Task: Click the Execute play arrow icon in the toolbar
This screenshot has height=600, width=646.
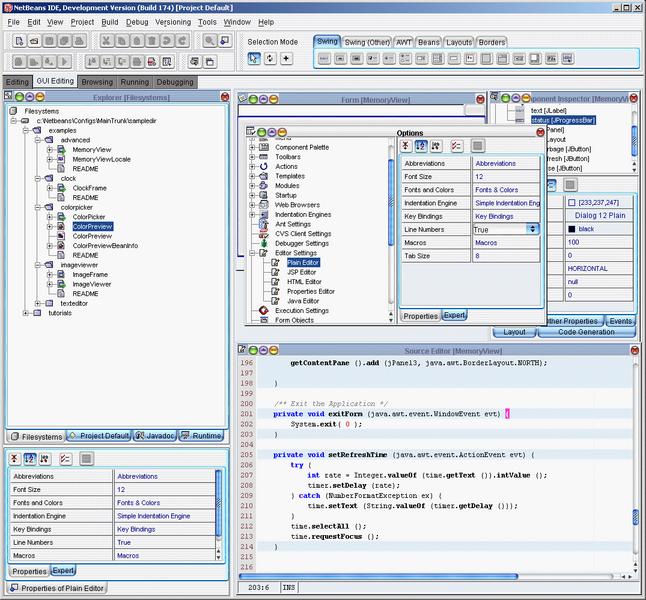Action: pyautogui.click(x=64, y=62)
